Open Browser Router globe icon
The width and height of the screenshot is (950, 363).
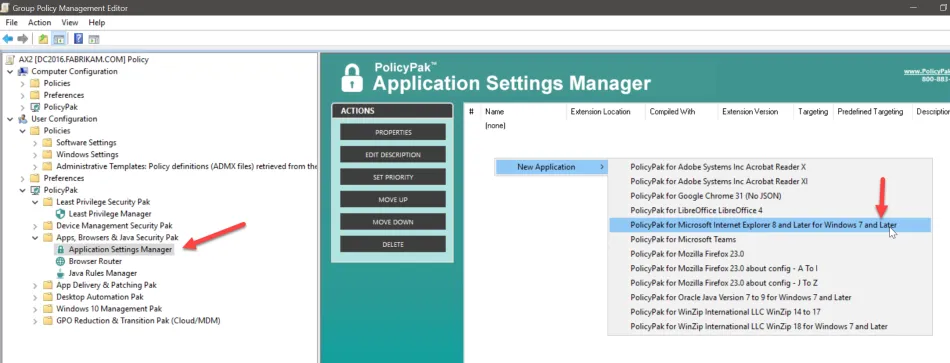60,261
